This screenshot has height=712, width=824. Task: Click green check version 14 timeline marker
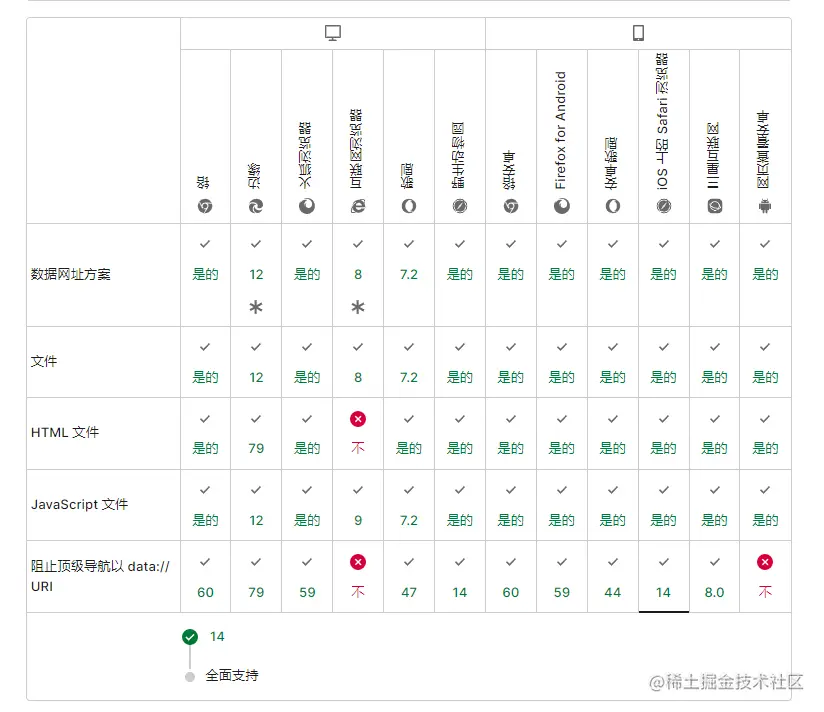click(190, 637)
